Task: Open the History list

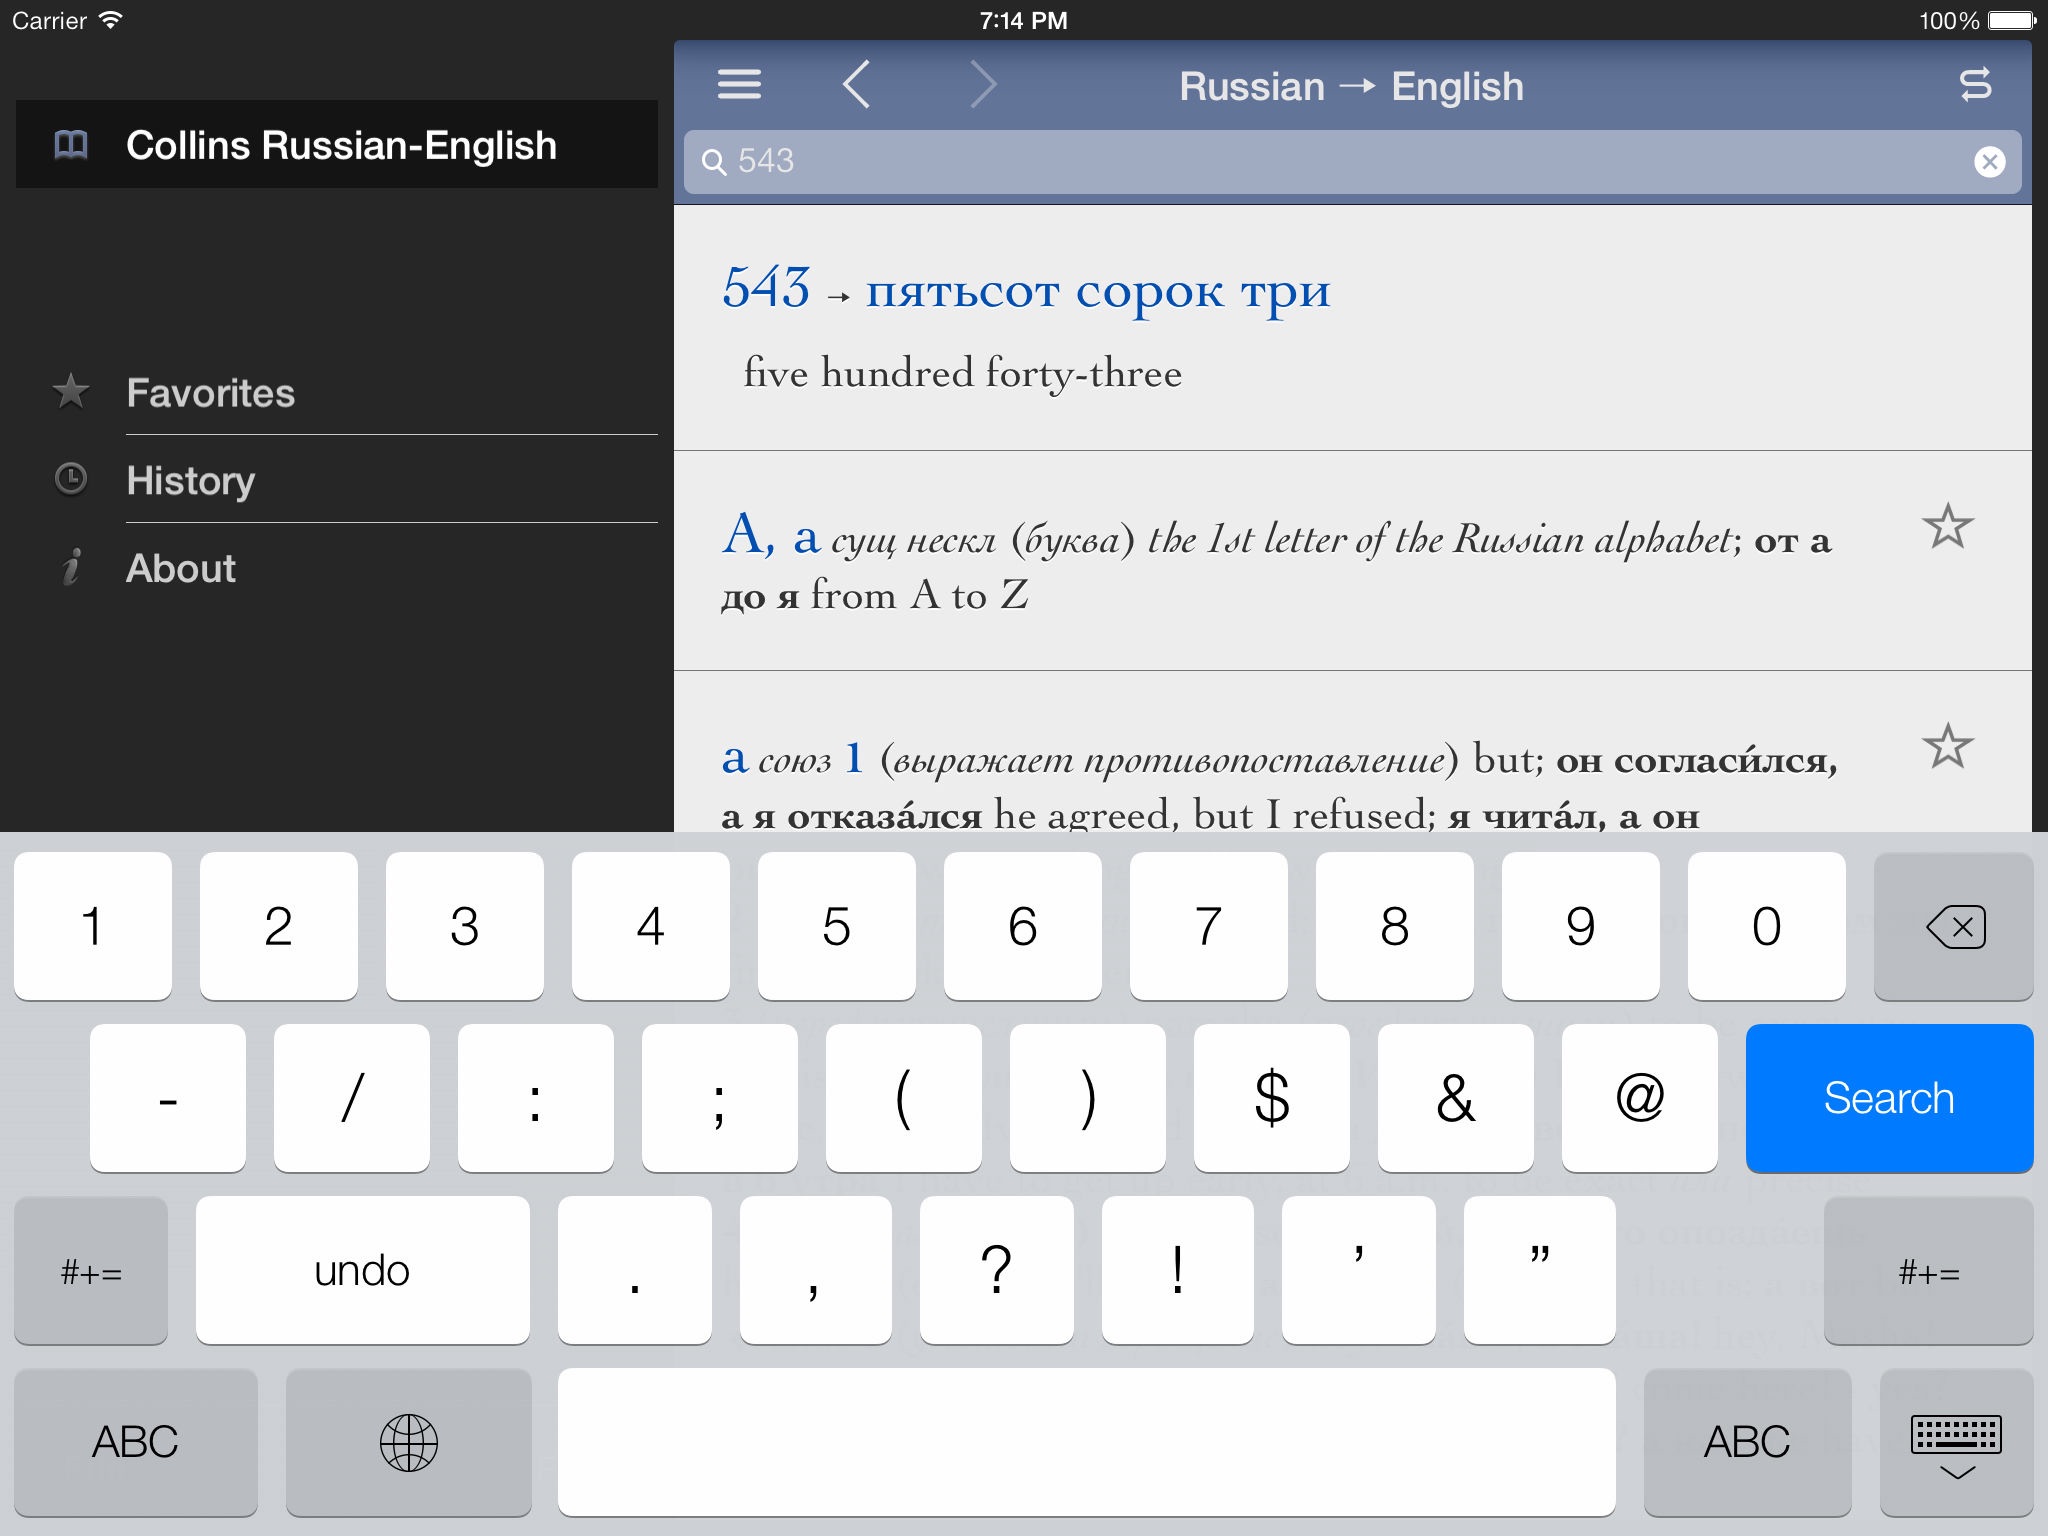Action: pyautogui.click(x=190, y=481)
